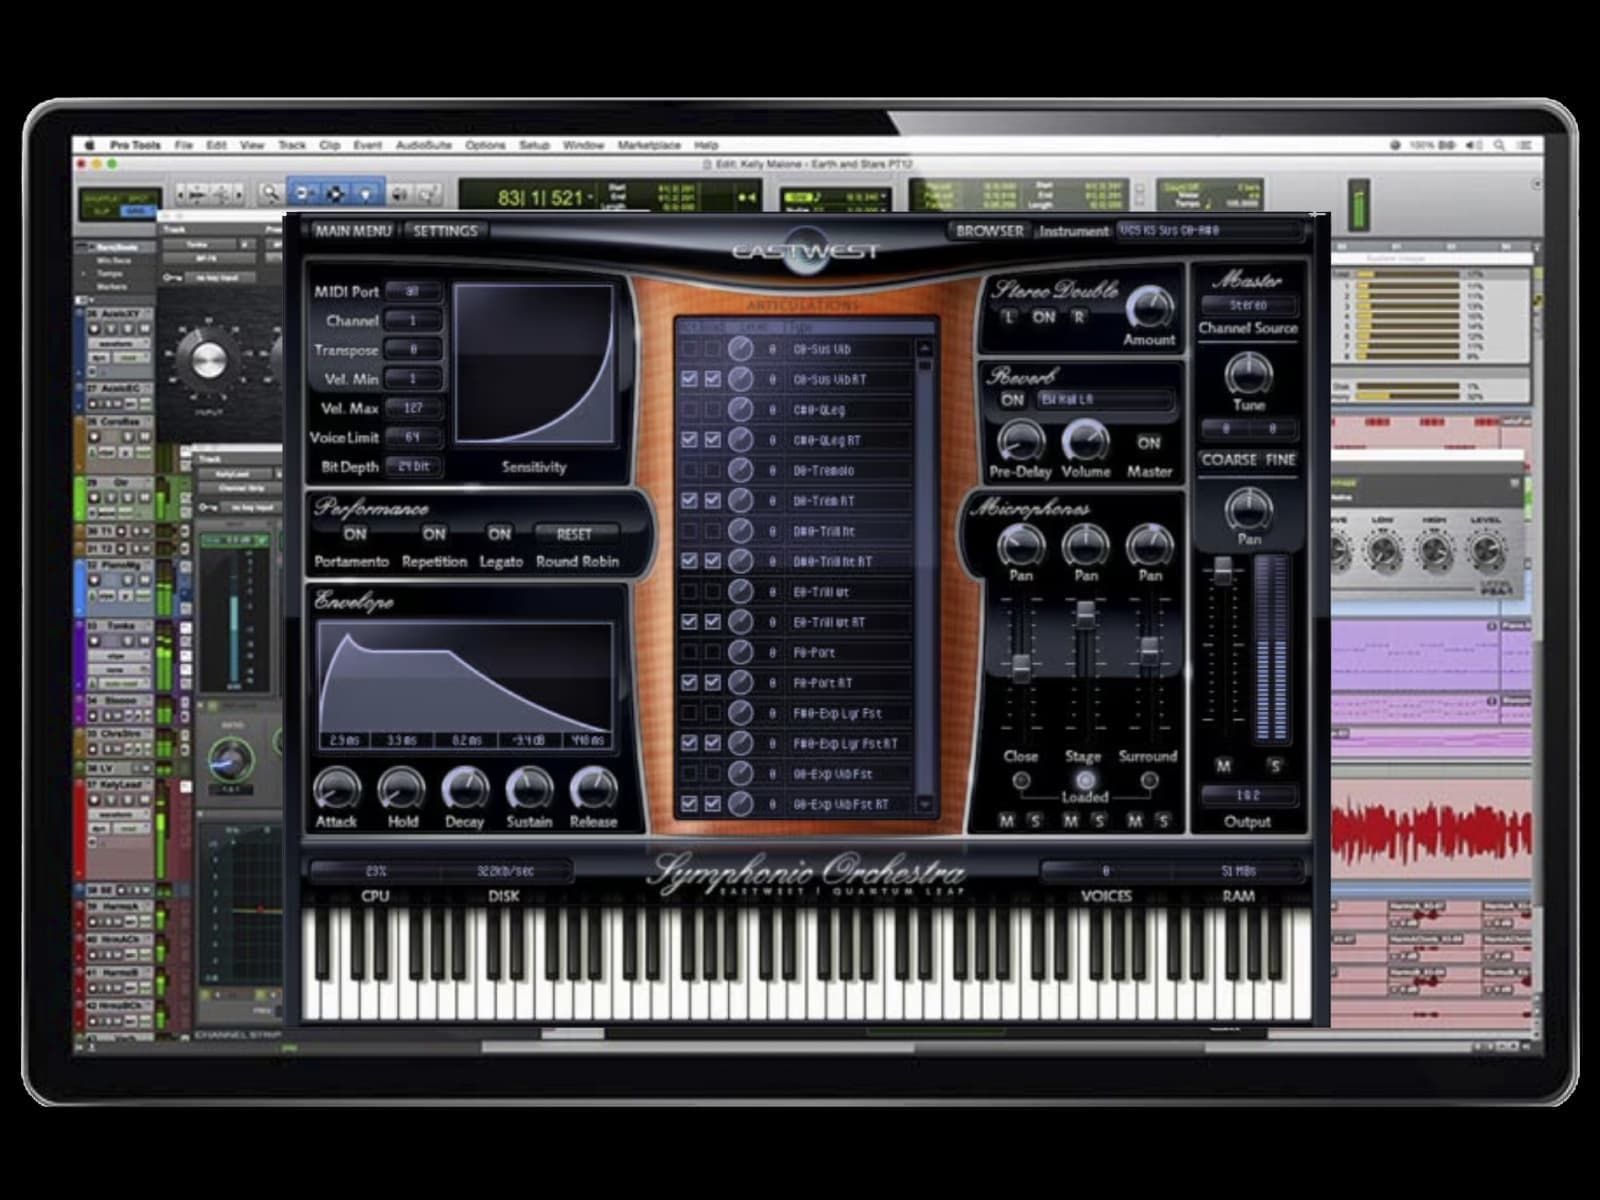Screen dimensions: 1600x1200
Task: Toggle Reverb ON button
Action: [x=1013, y=400]
